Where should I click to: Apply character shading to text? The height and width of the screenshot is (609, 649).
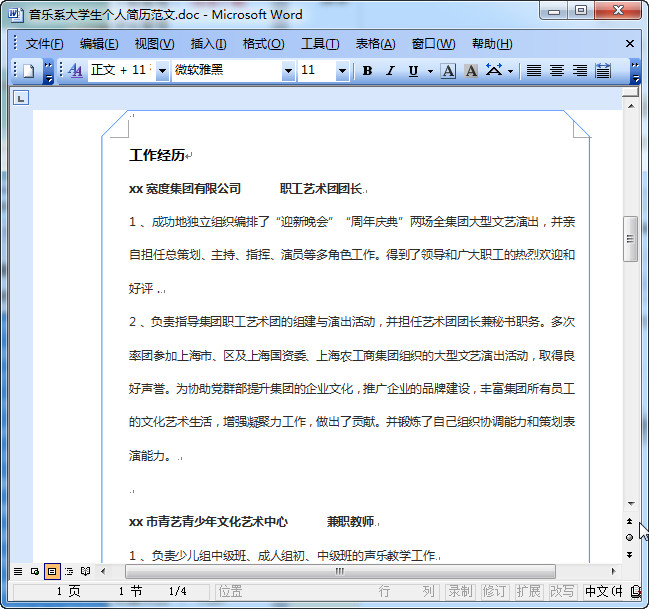click(471, 71)
